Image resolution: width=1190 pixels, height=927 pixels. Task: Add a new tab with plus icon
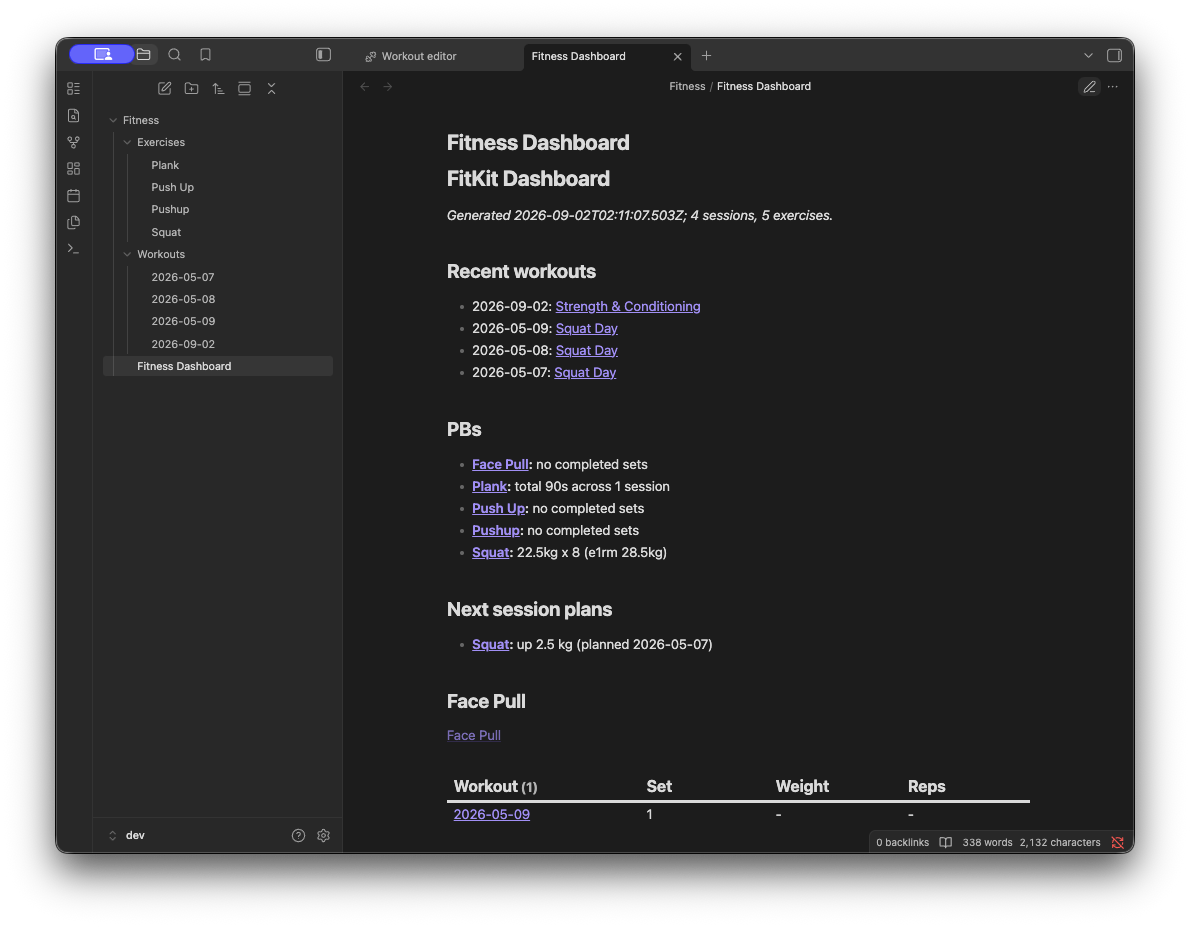click(x=707, y=55)
